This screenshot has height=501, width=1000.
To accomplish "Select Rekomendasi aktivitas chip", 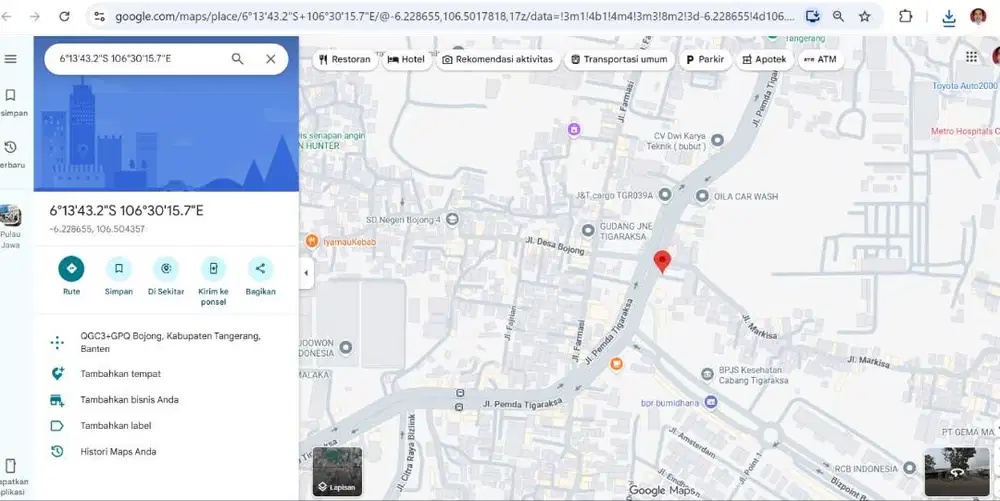I will click(497, 59).
